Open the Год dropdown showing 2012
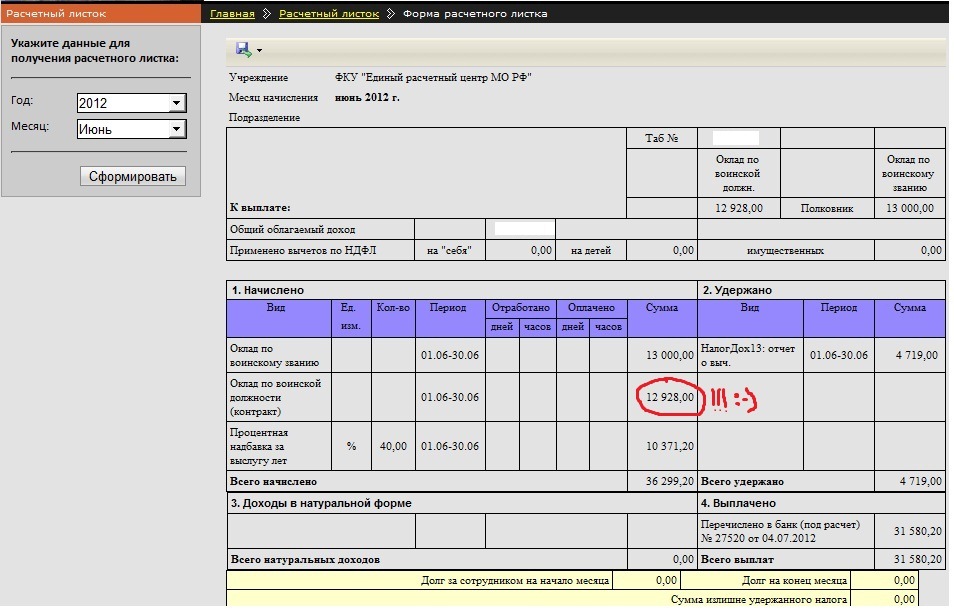Viewport: 954px width, 610px height. click(131, 103)
